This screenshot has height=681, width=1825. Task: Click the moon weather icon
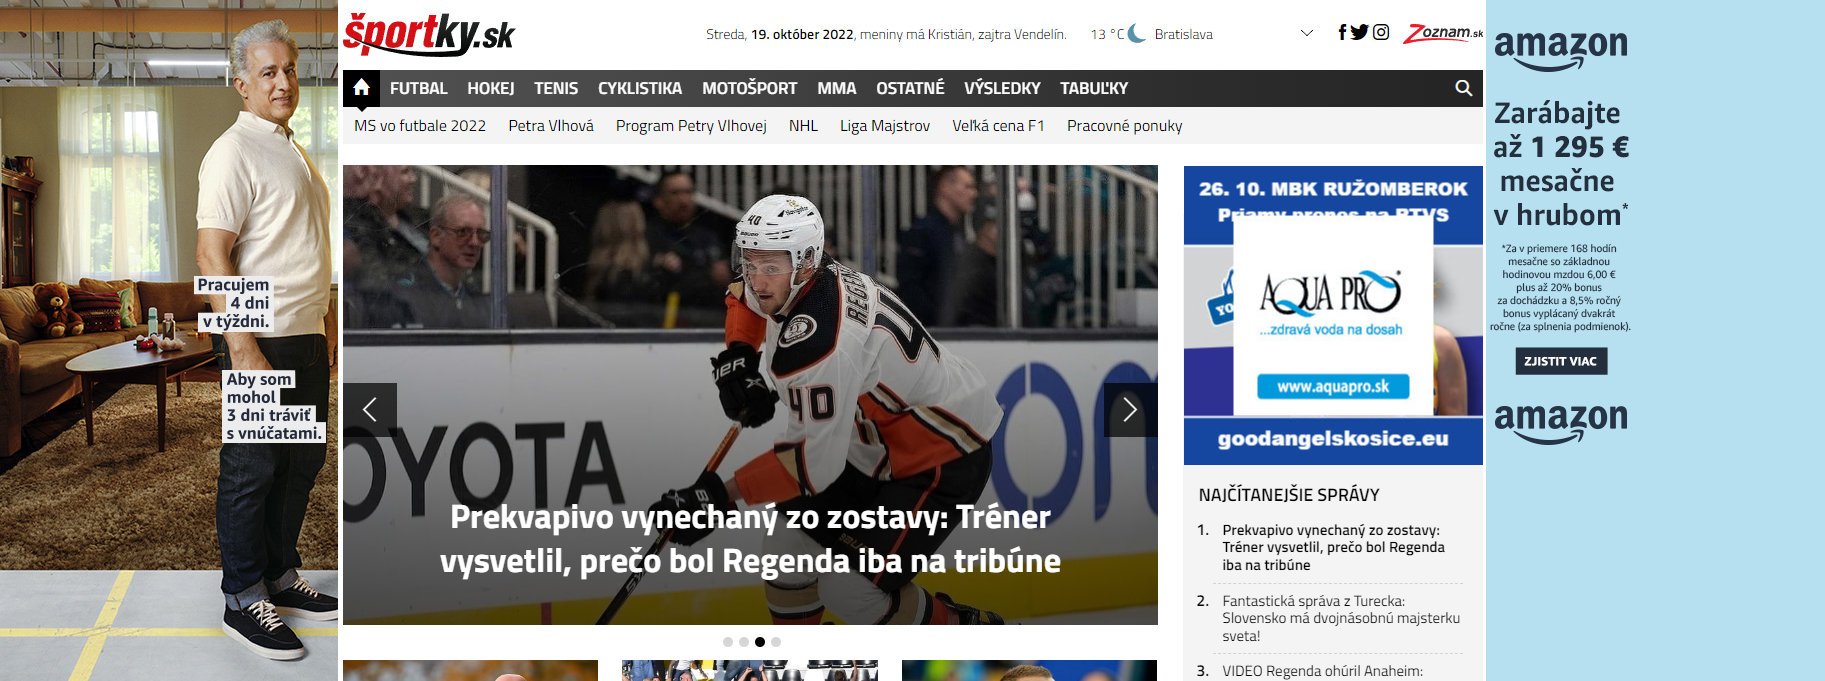coord(1137,34)
